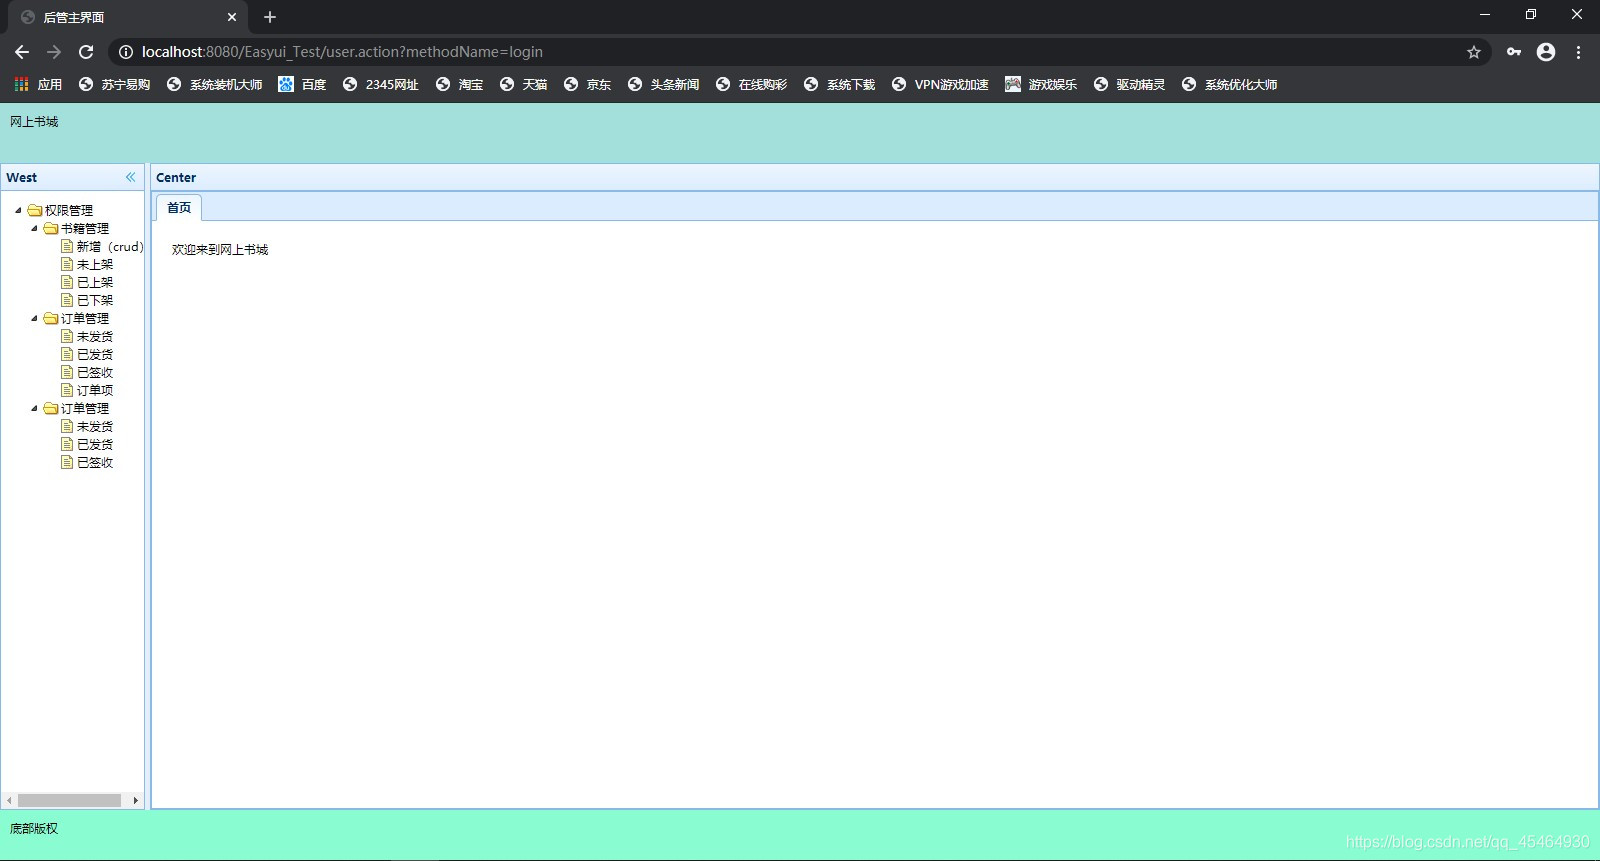Click the West panel scrollbar left arrow
Image resolution: width=1600 pixels, height=861 pixels.
9,800
